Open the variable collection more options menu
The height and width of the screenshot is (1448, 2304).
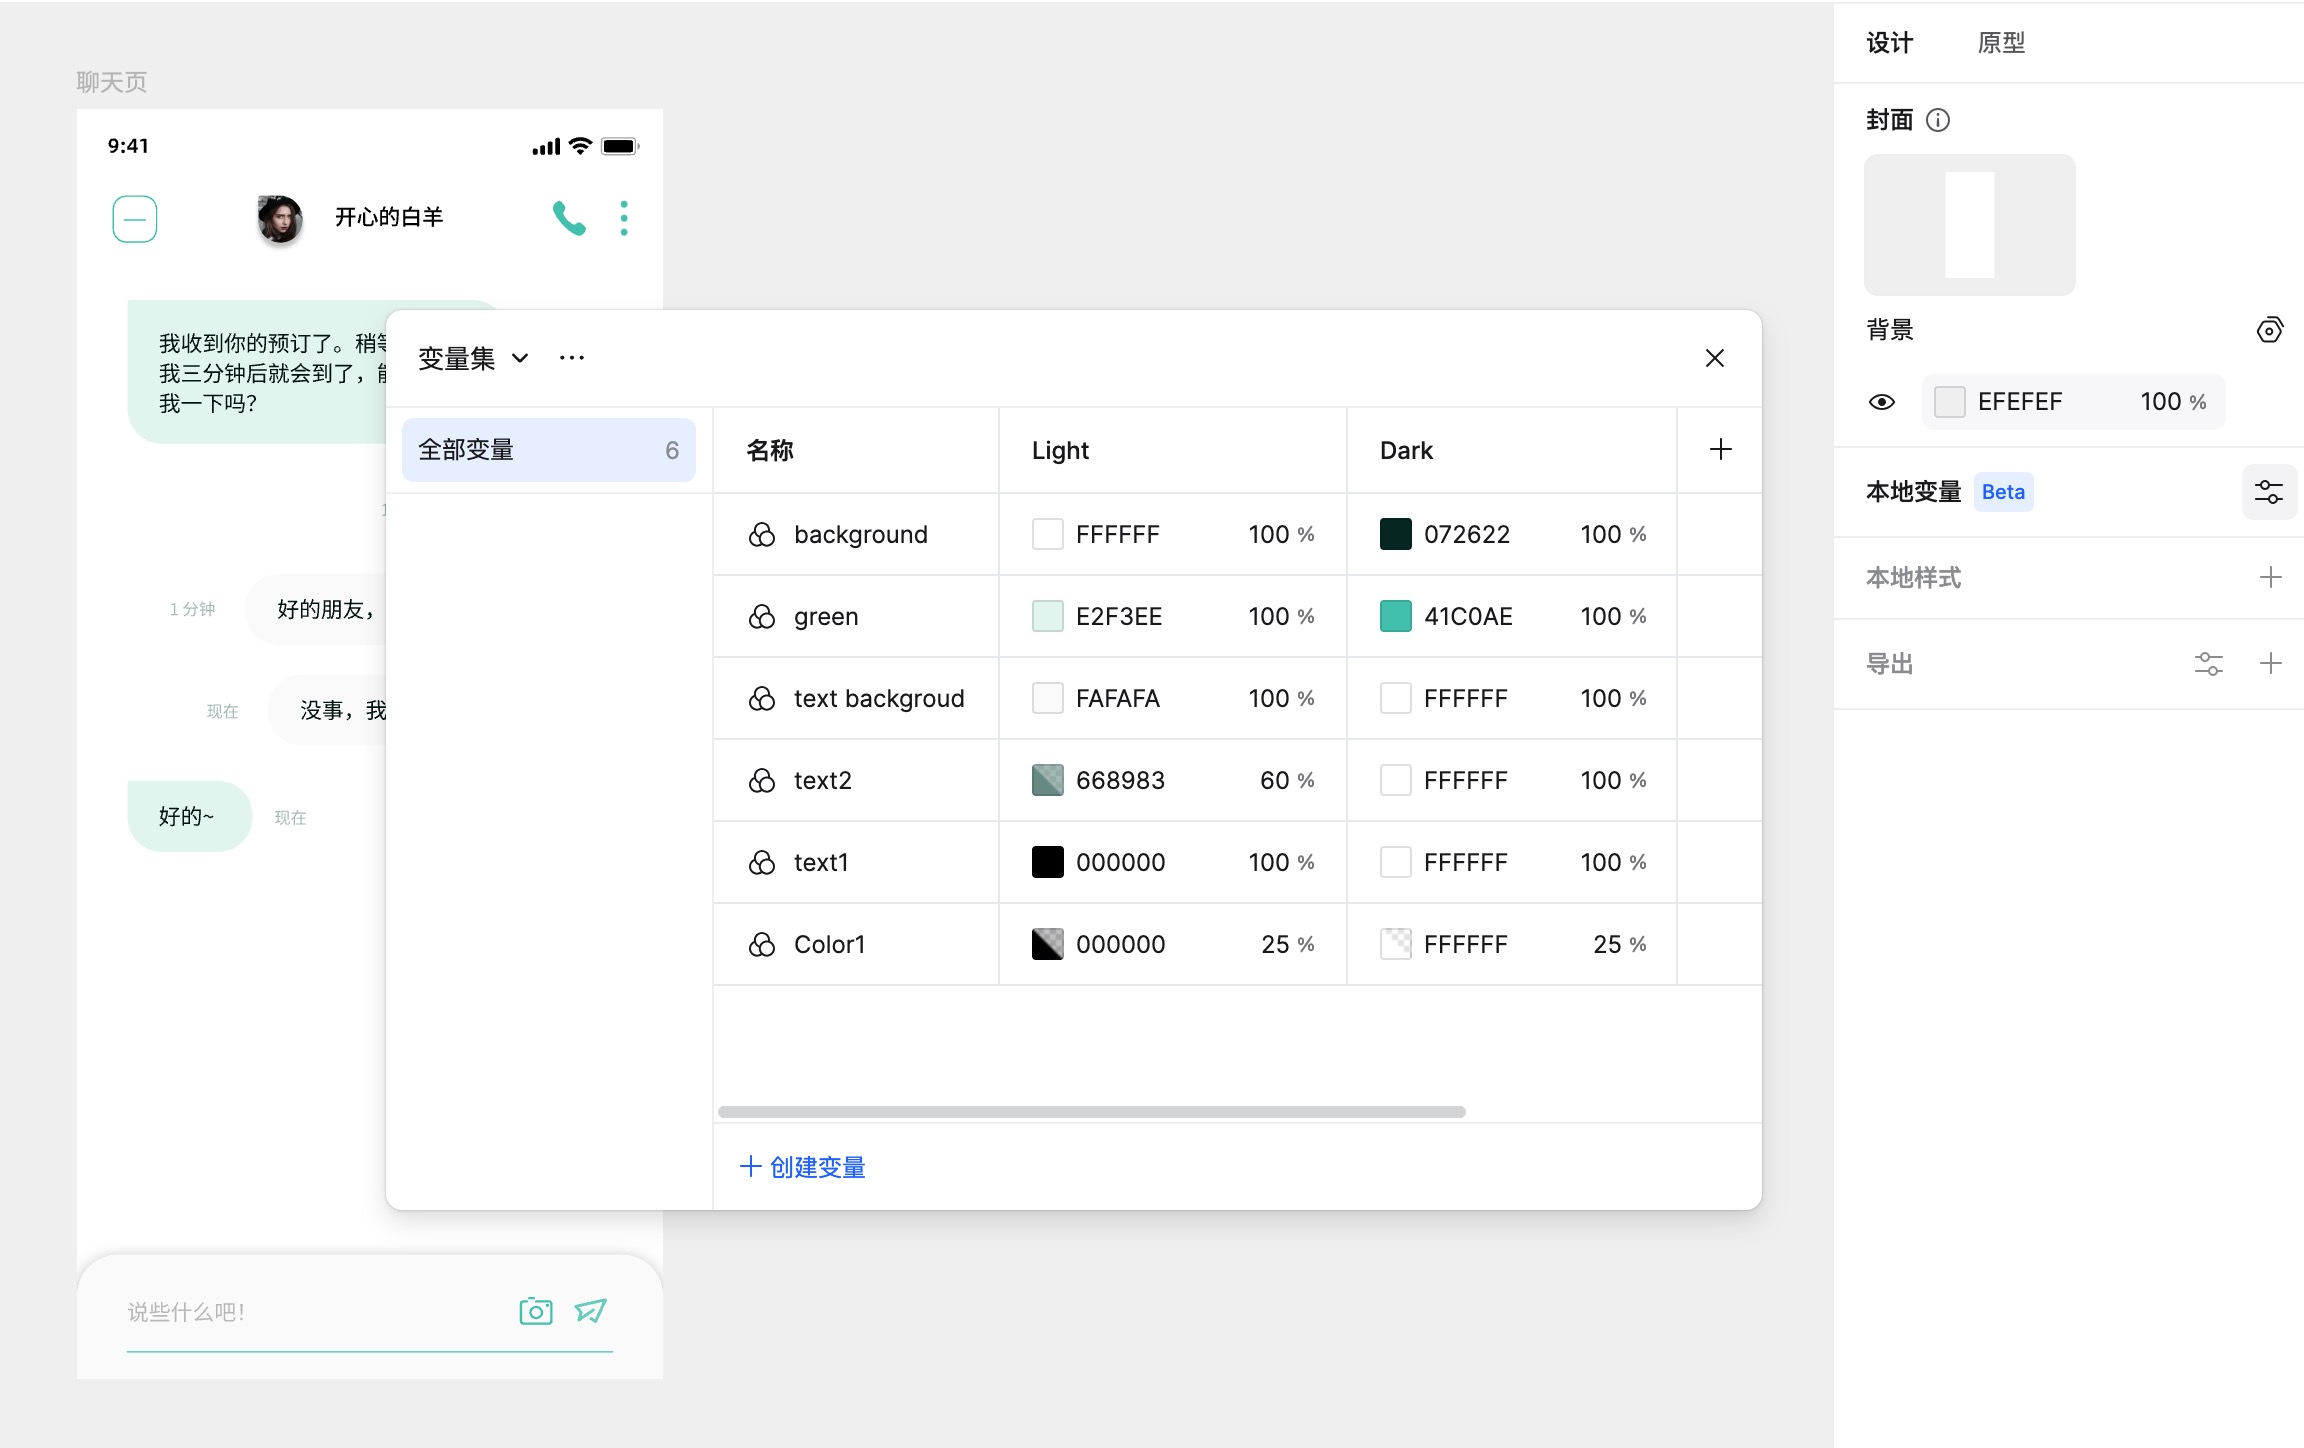coord(572,358)
